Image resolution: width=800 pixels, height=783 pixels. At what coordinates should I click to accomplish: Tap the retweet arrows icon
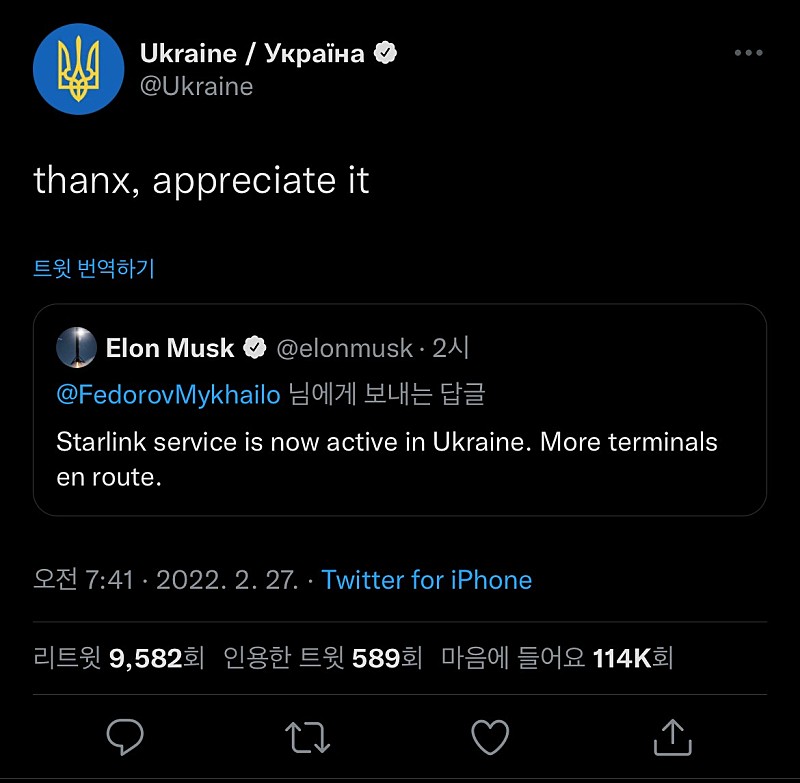point(307,738)
